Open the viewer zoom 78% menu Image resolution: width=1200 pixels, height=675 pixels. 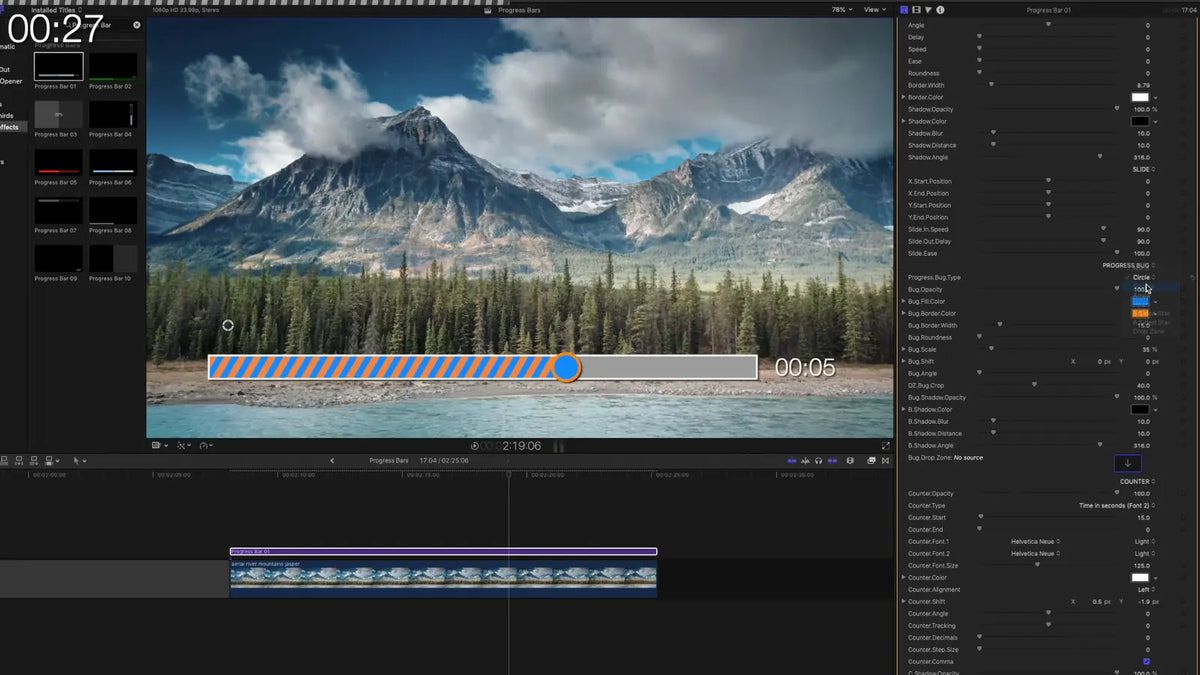click(x=842, y=10)
